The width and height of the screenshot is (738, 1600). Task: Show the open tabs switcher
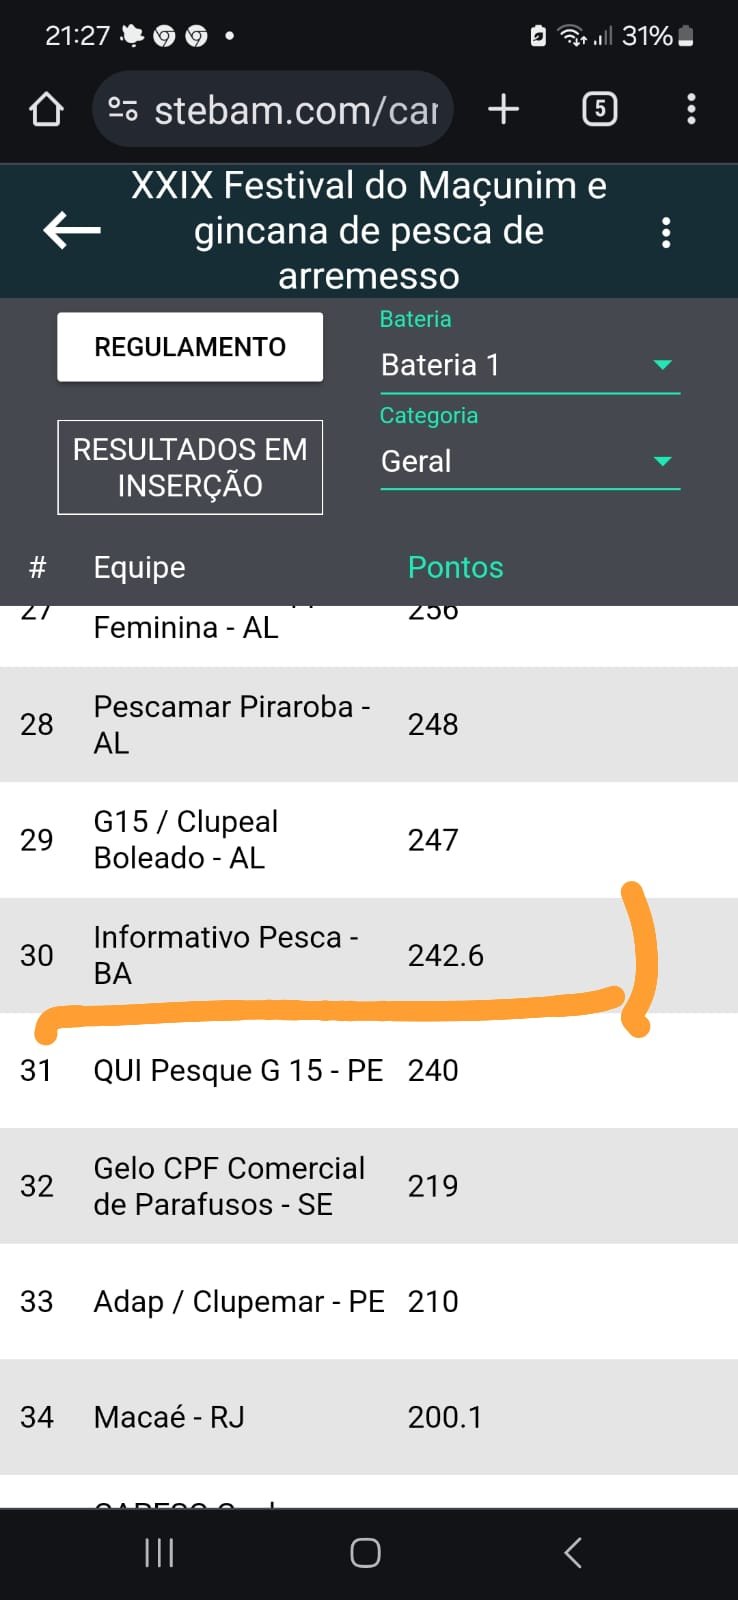[x=599, y=109]
